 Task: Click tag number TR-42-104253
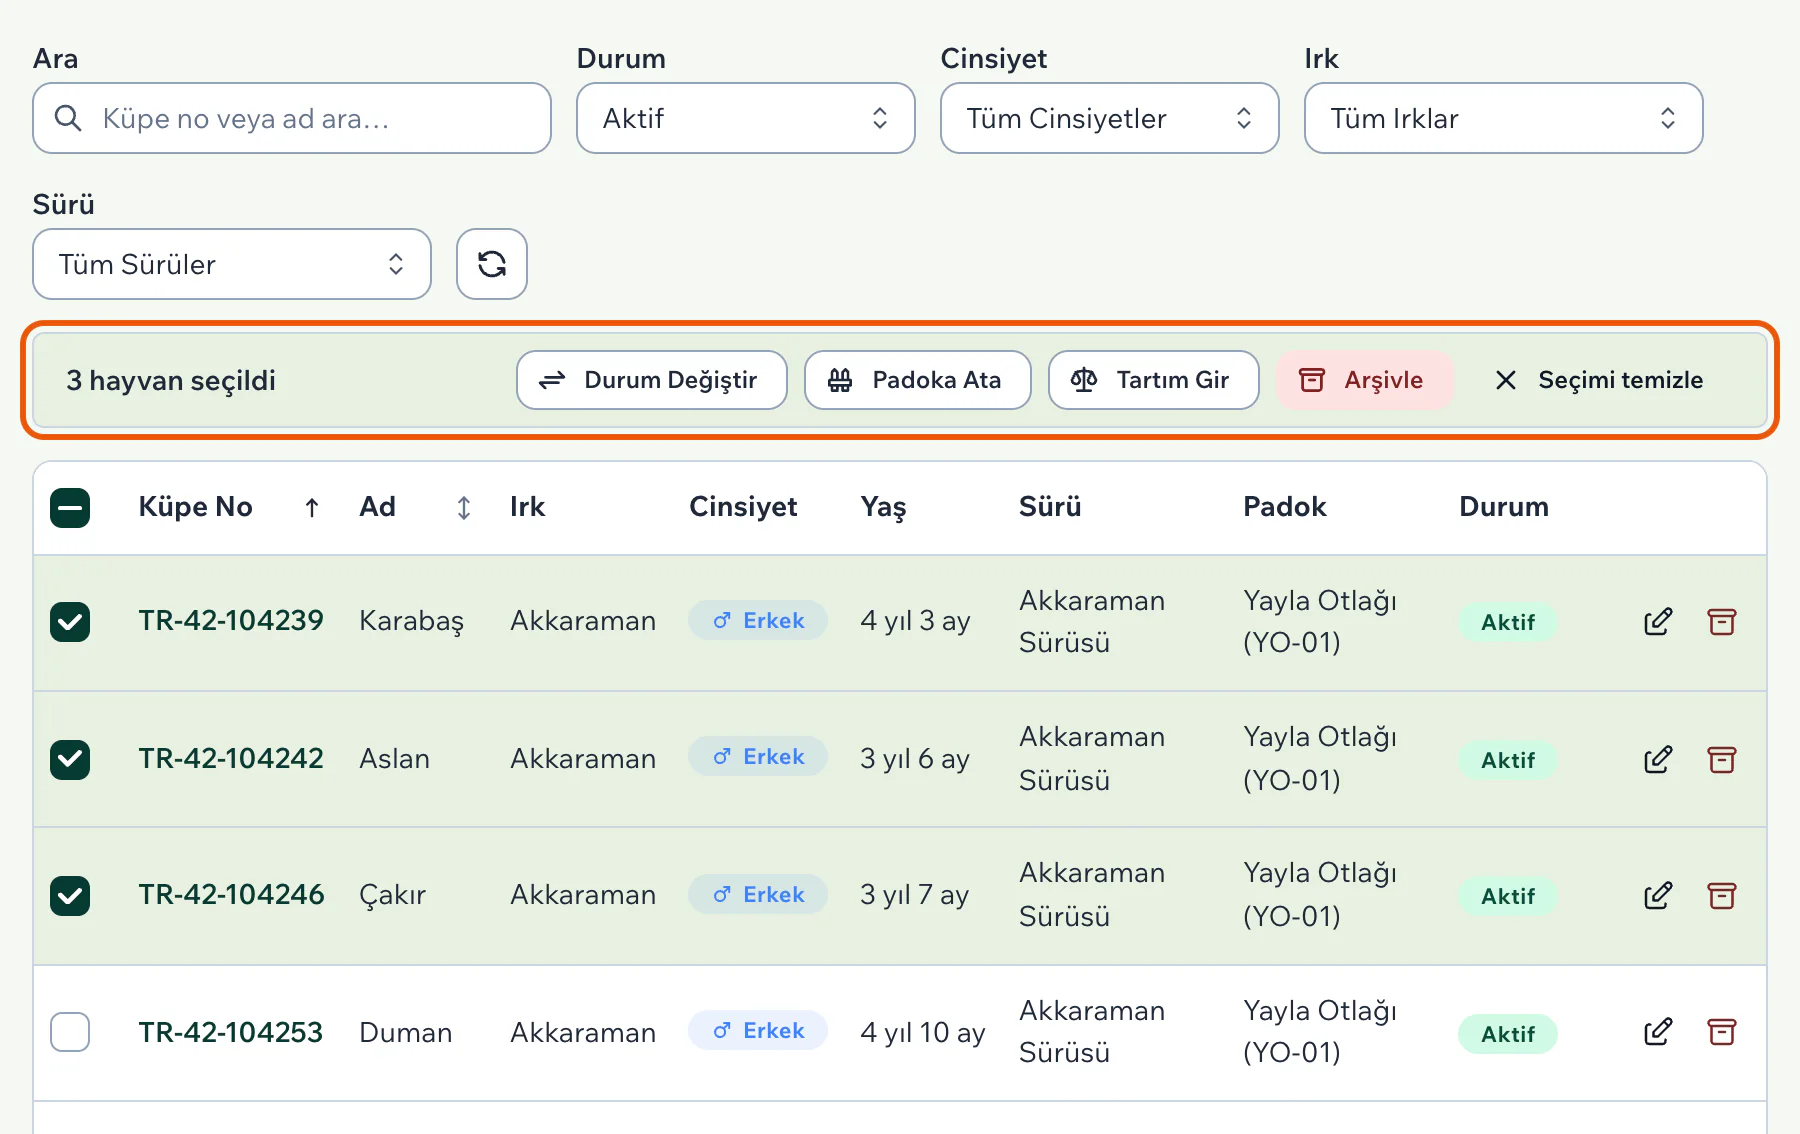231,1033
